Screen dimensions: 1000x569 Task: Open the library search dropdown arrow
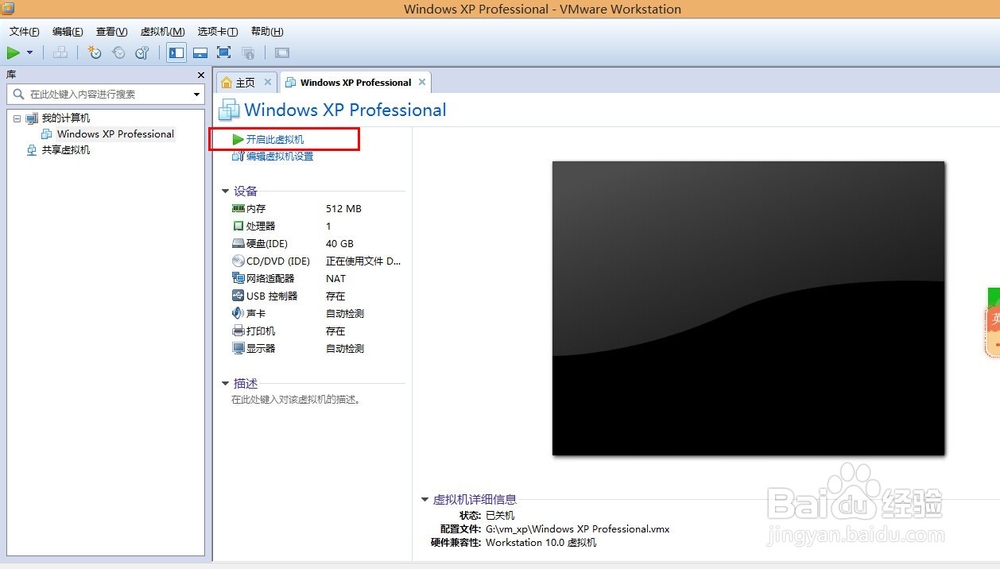[x=196, y=94]
